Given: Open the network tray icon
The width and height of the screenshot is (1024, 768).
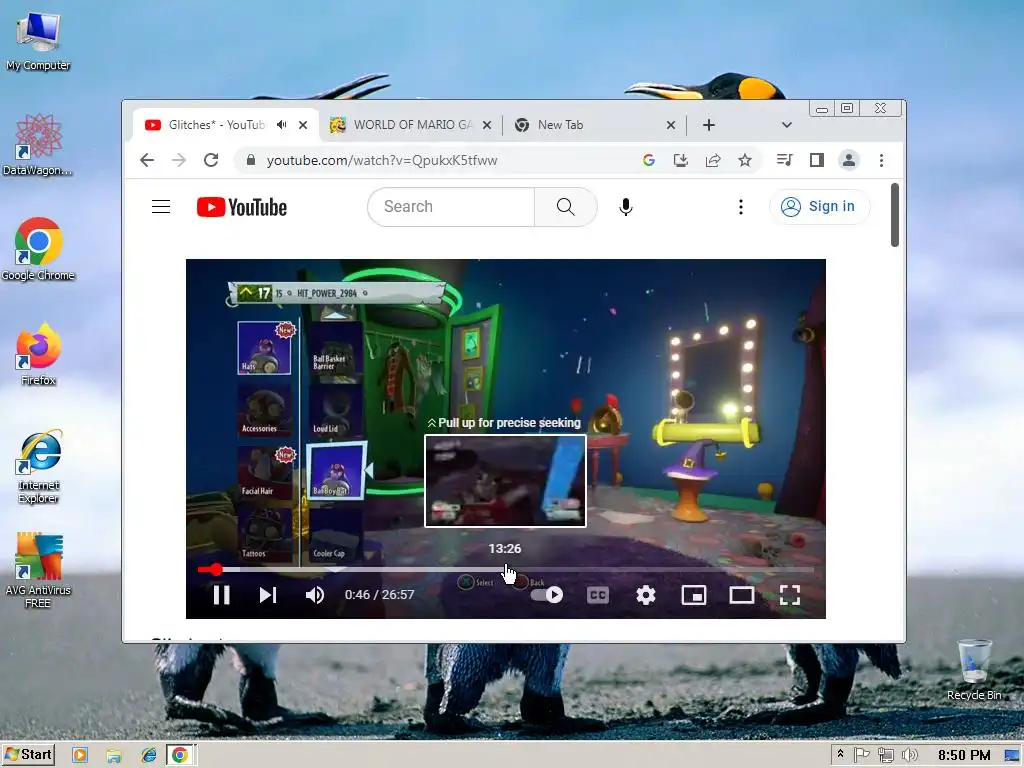Looking at the screenshot, I should 886,755.
